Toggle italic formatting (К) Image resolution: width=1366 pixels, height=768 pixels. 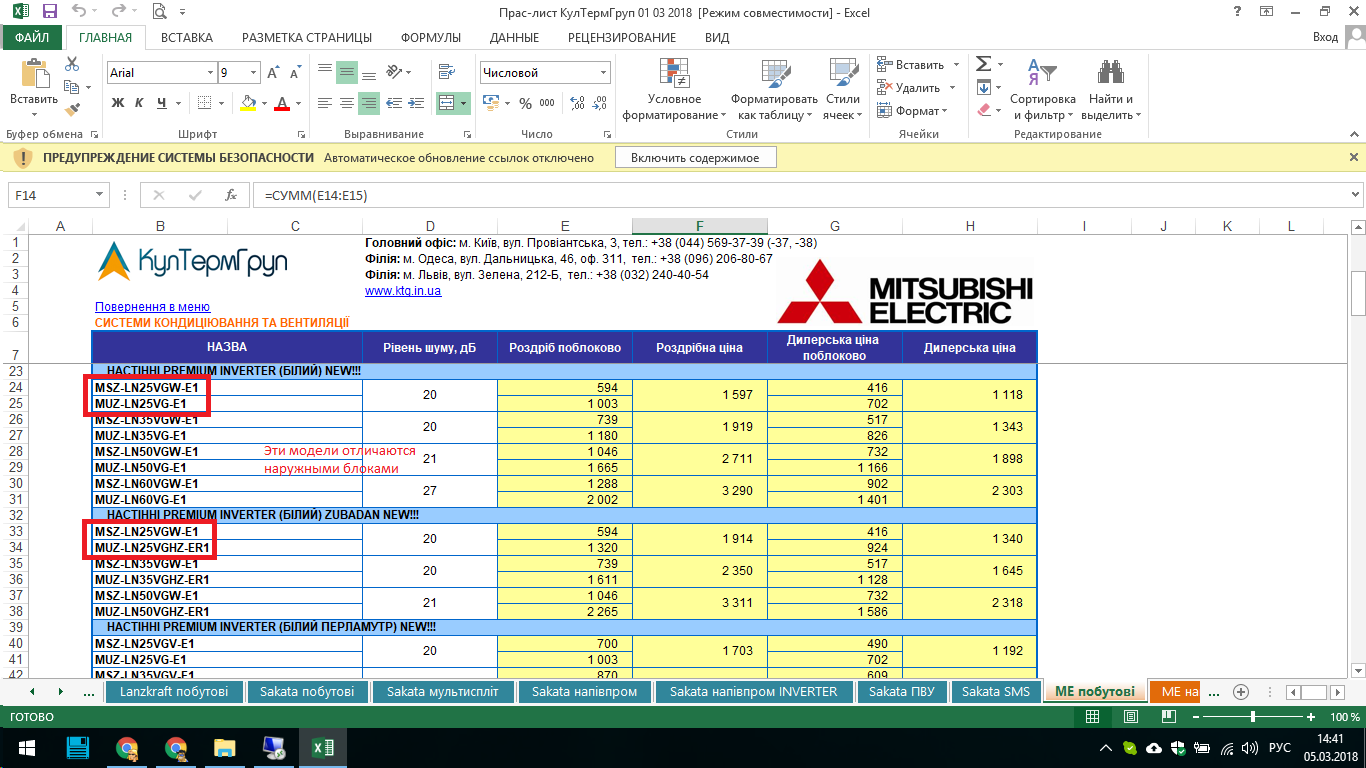(140, 103)
